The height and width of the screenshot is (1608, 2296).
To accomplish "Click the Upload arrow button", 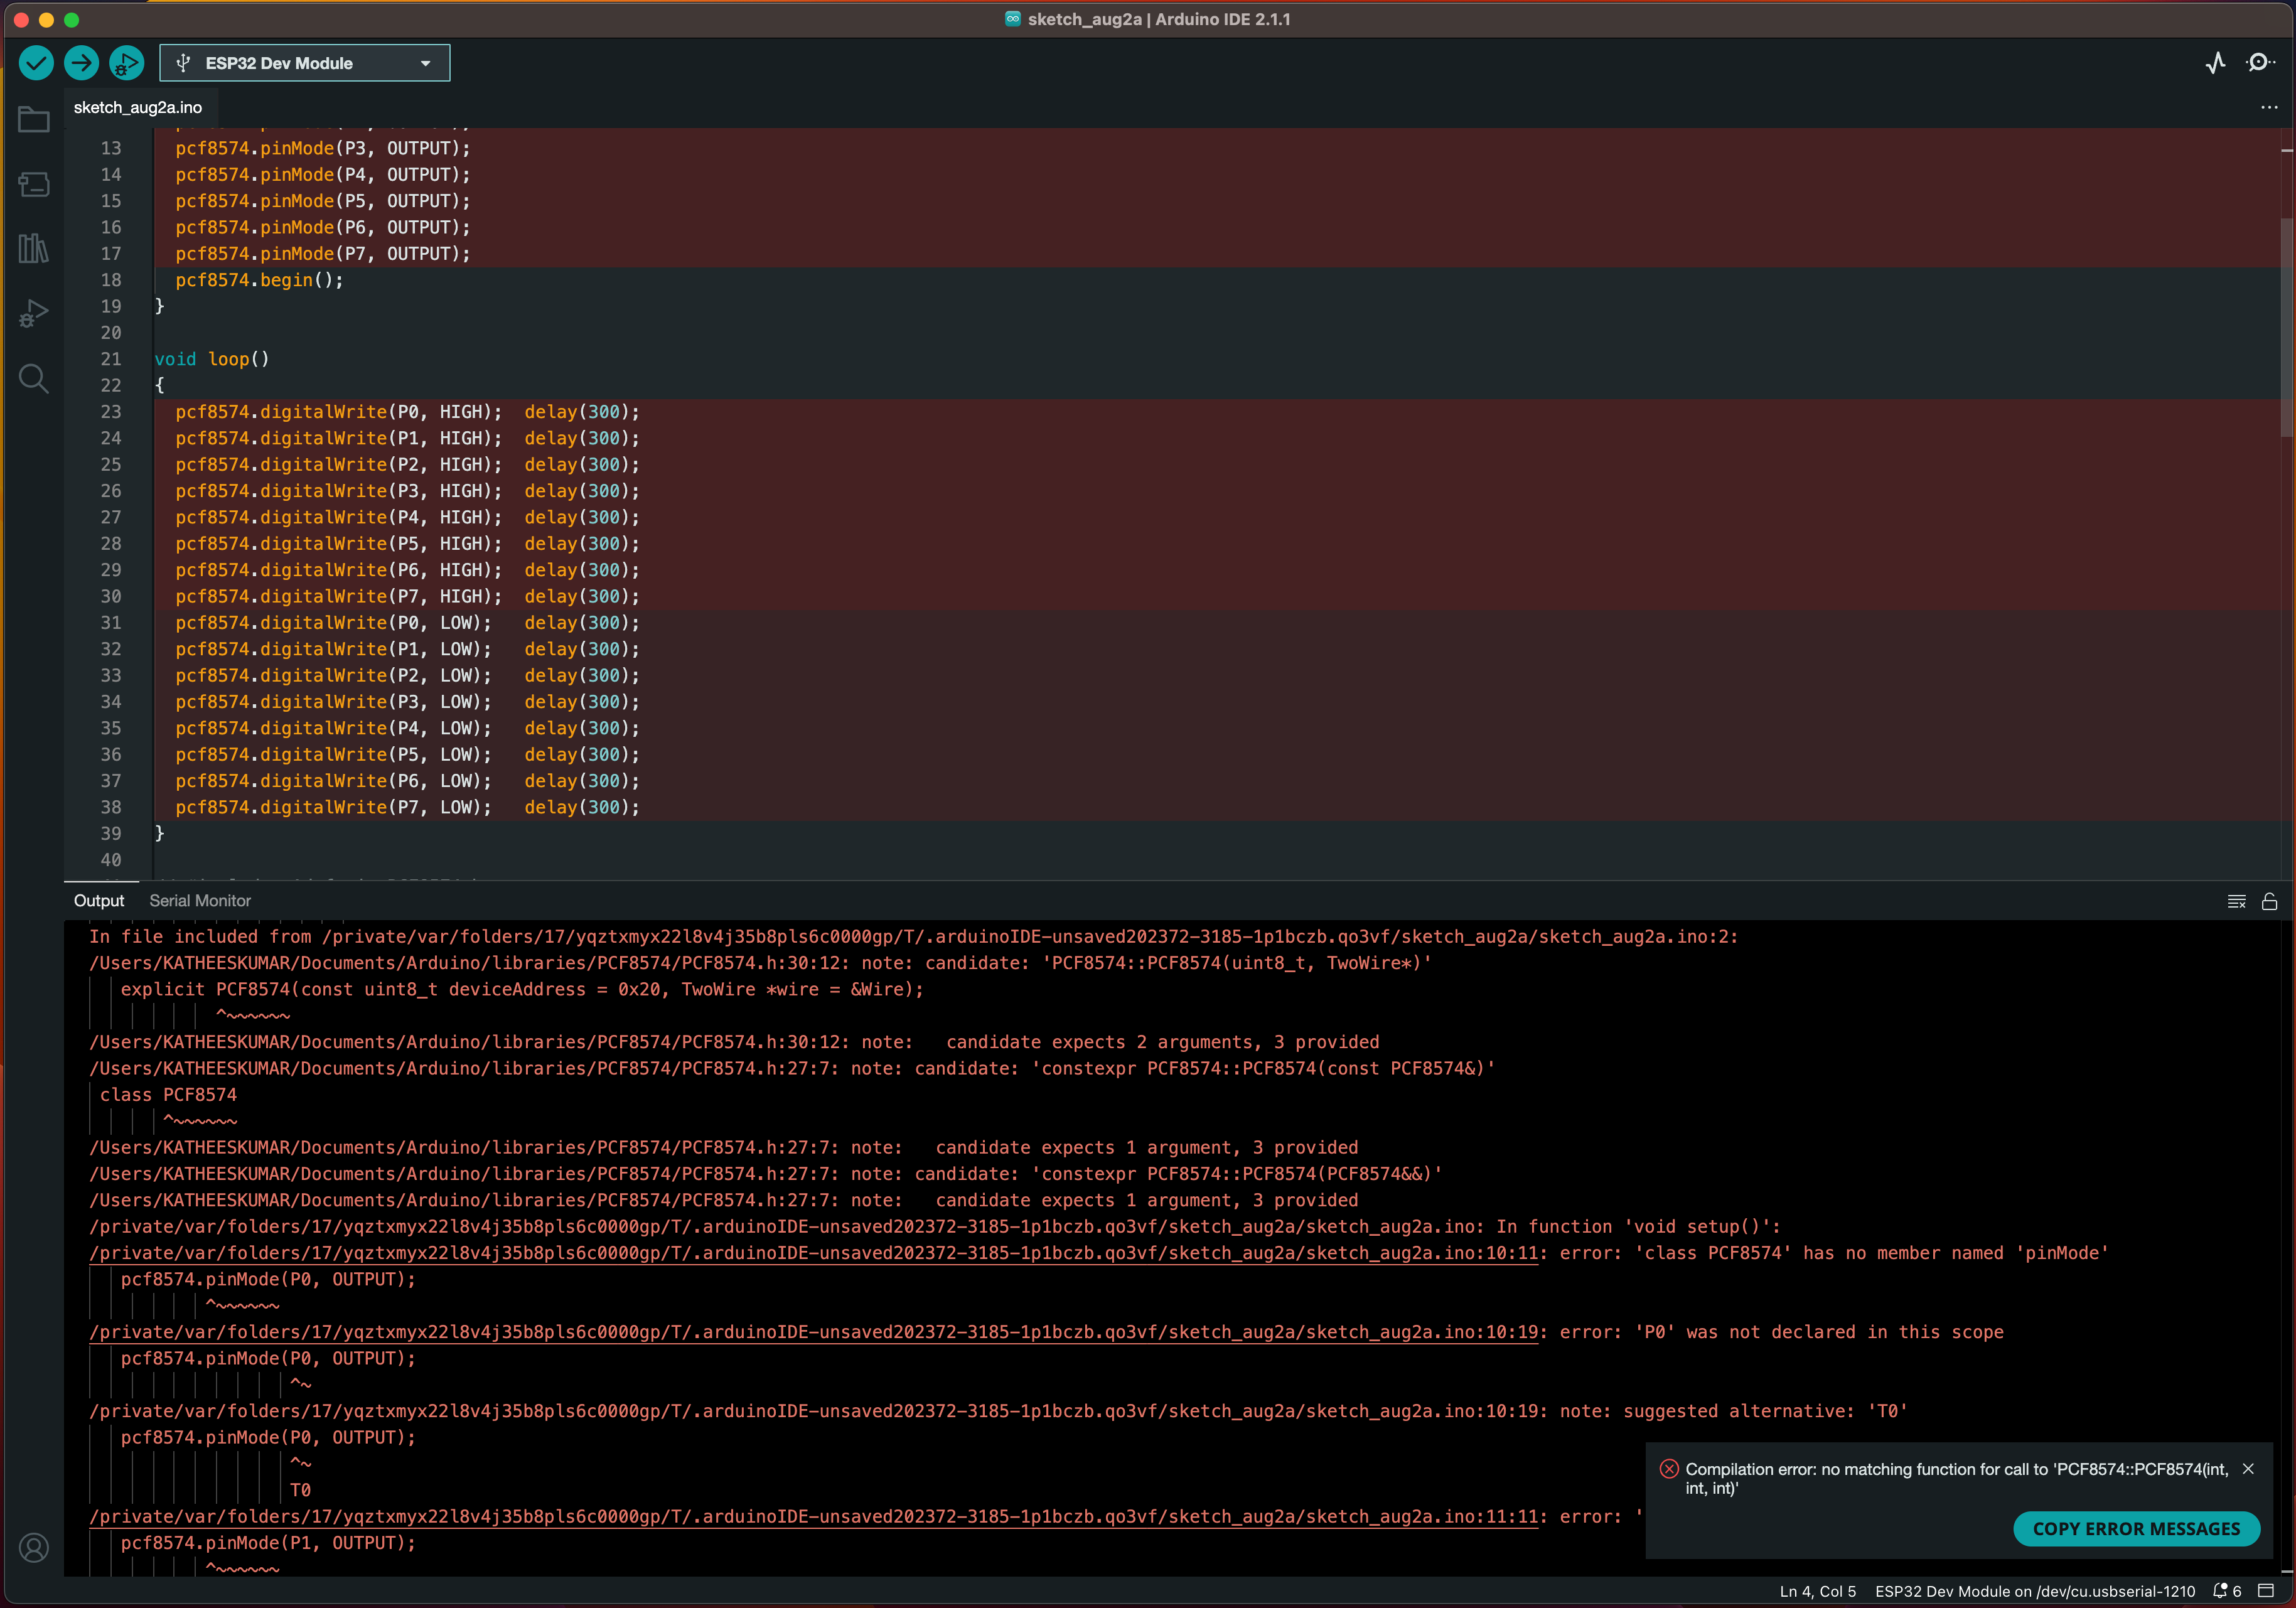I will [x=81, y=63].
